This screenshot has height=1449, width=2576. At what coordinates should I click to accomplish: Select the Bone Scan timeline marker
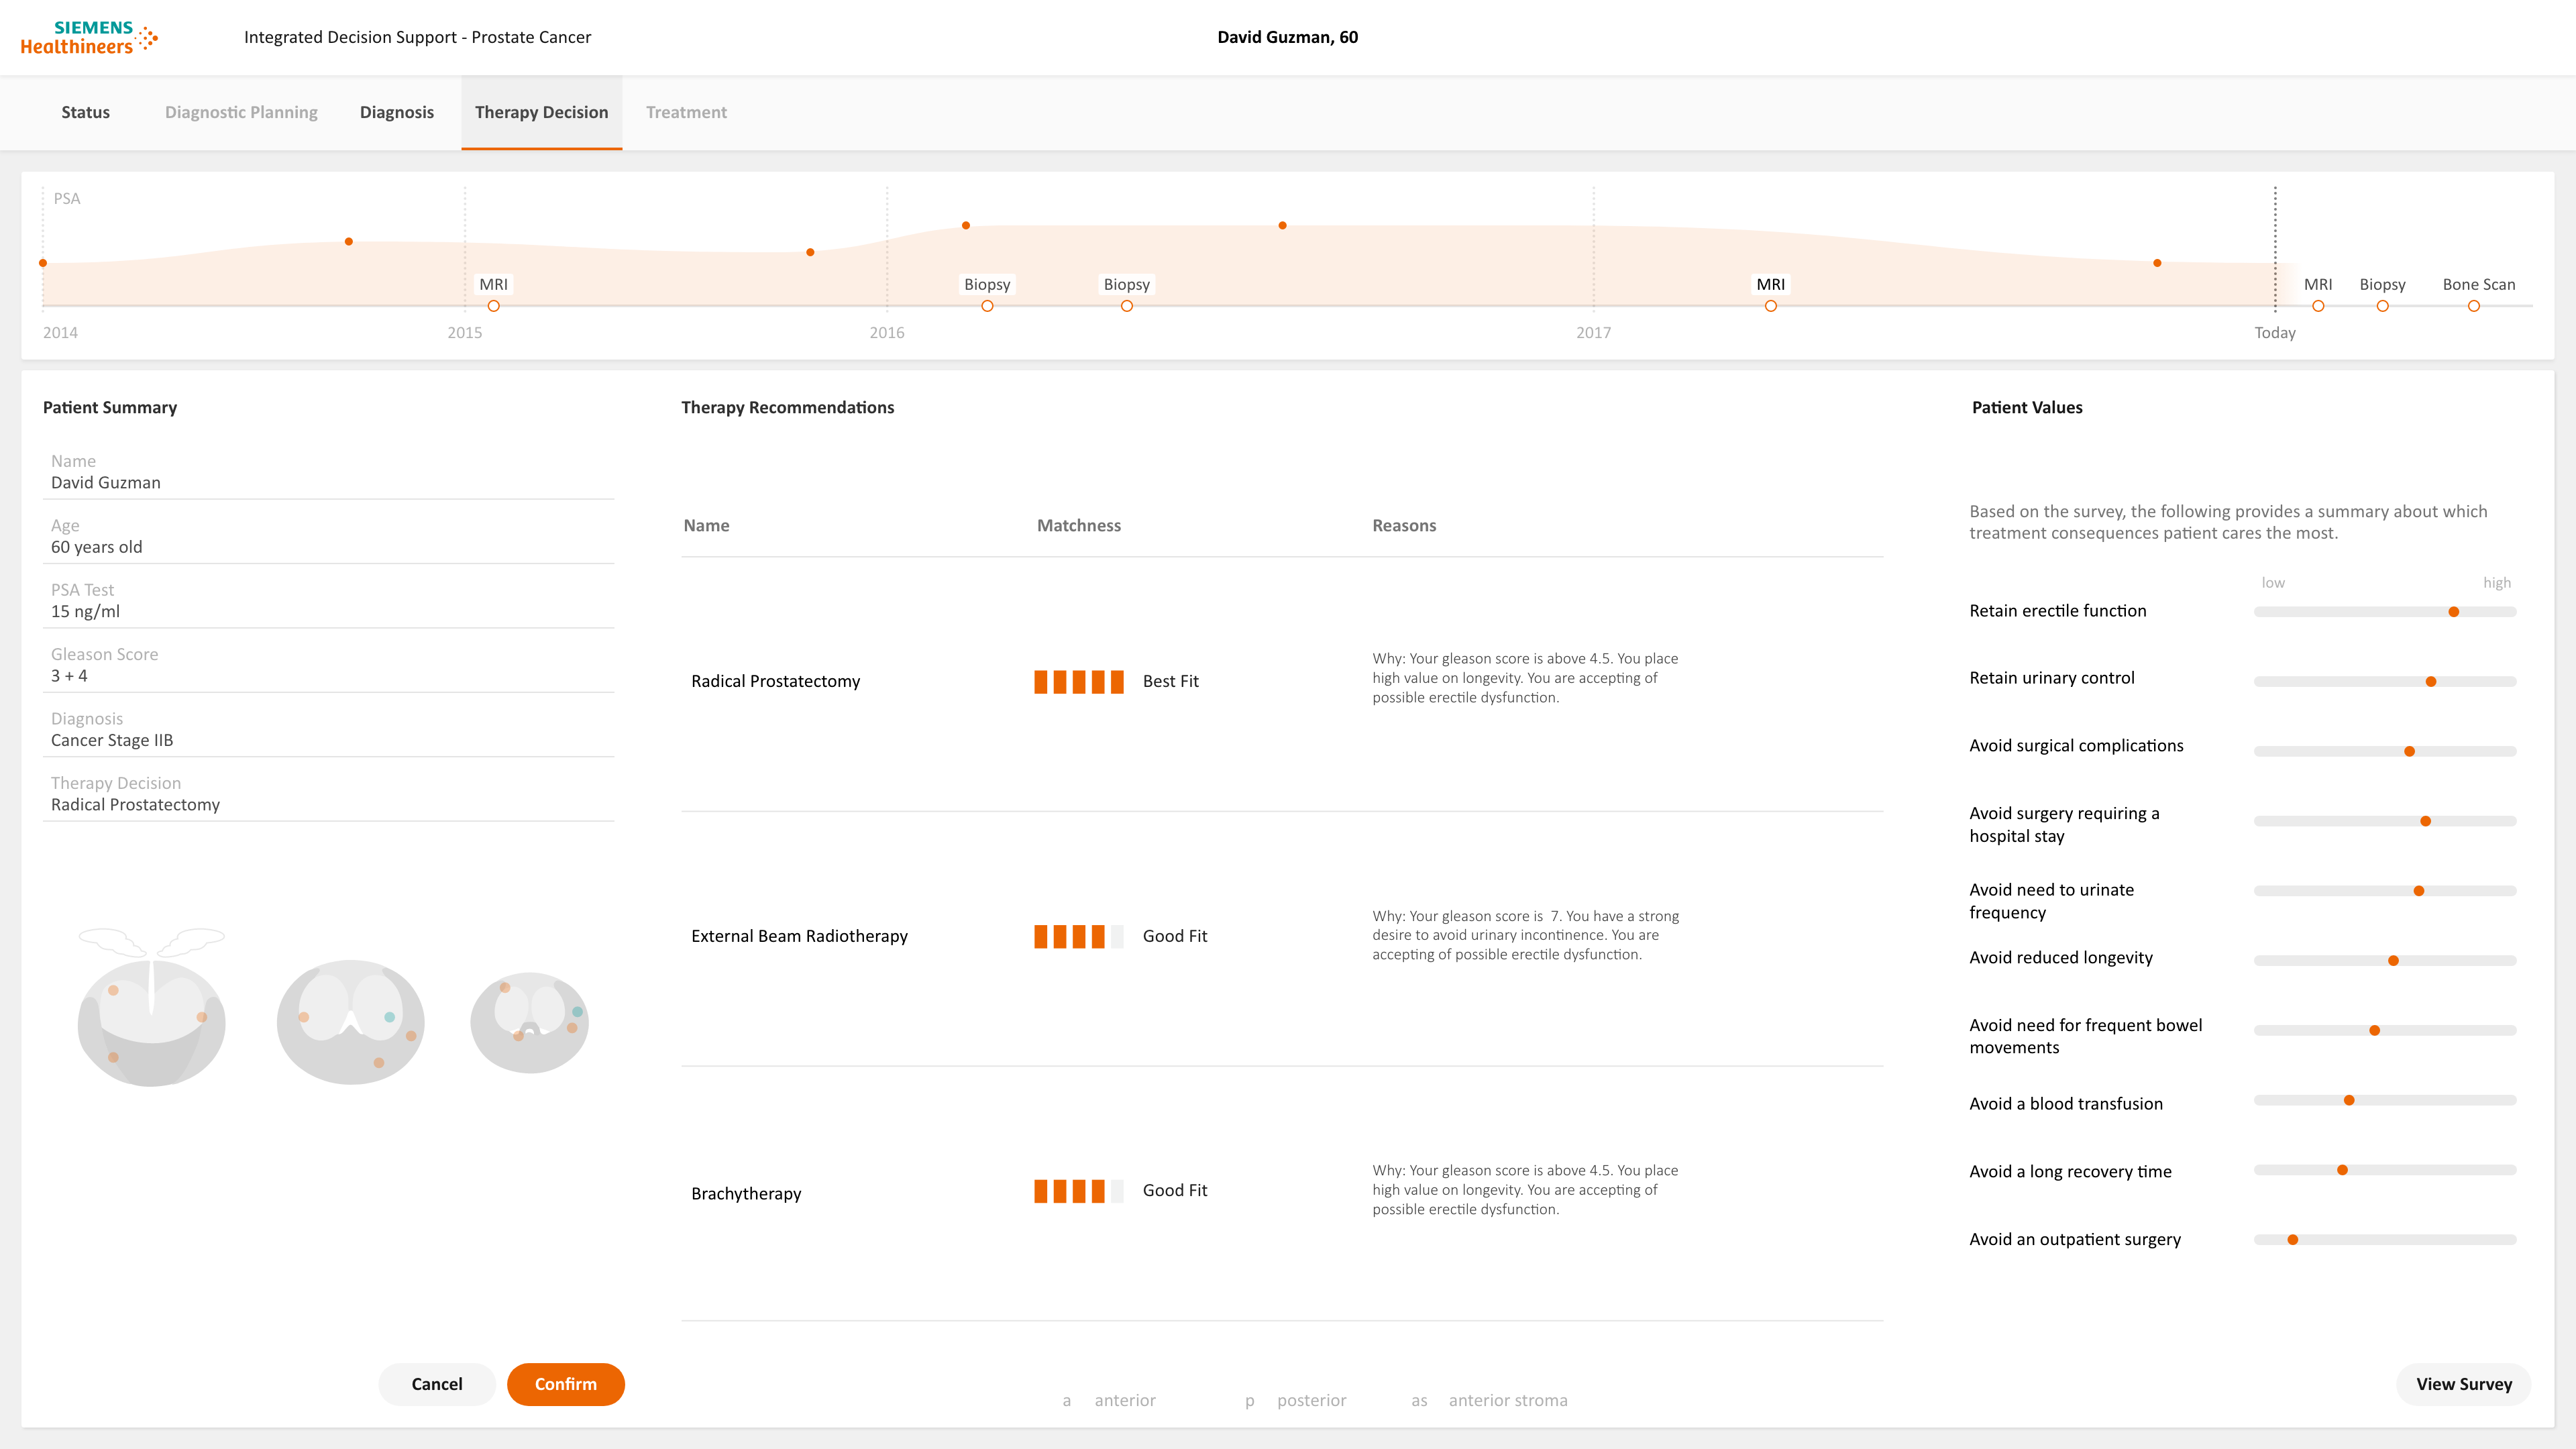click(x=2474, y=306)
